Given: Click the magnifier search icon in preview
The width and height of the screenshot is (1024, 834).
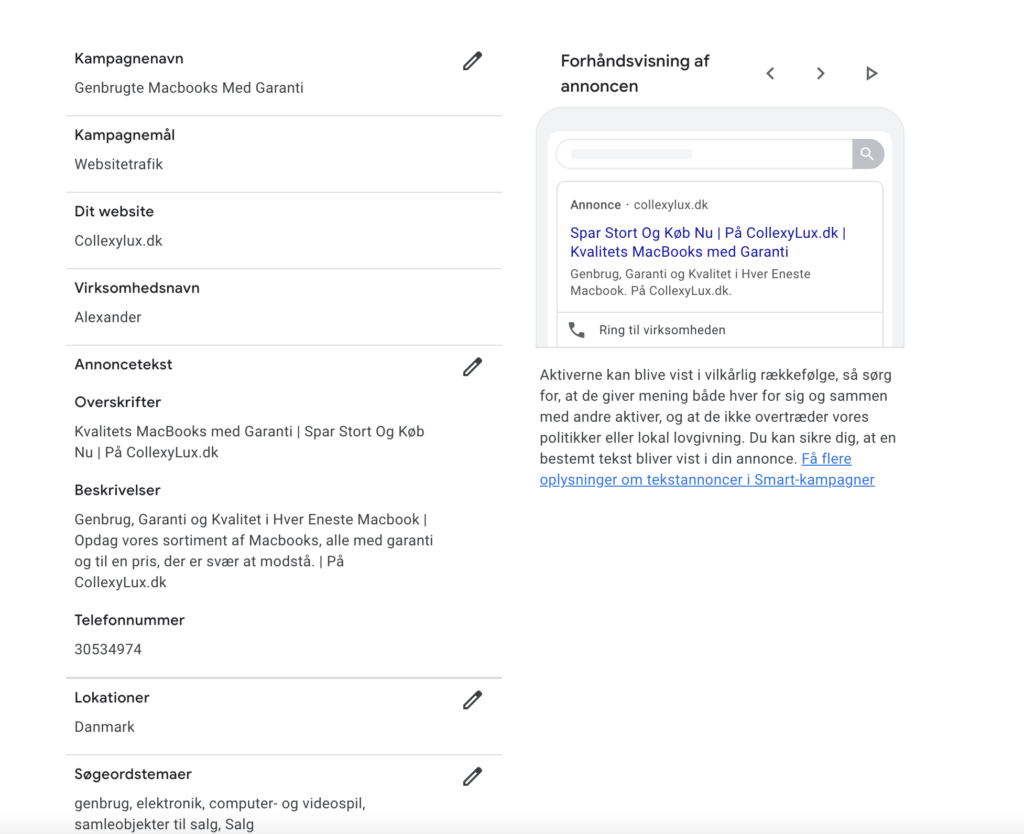Looking at the screenshot, I should [x=867, y=154].
